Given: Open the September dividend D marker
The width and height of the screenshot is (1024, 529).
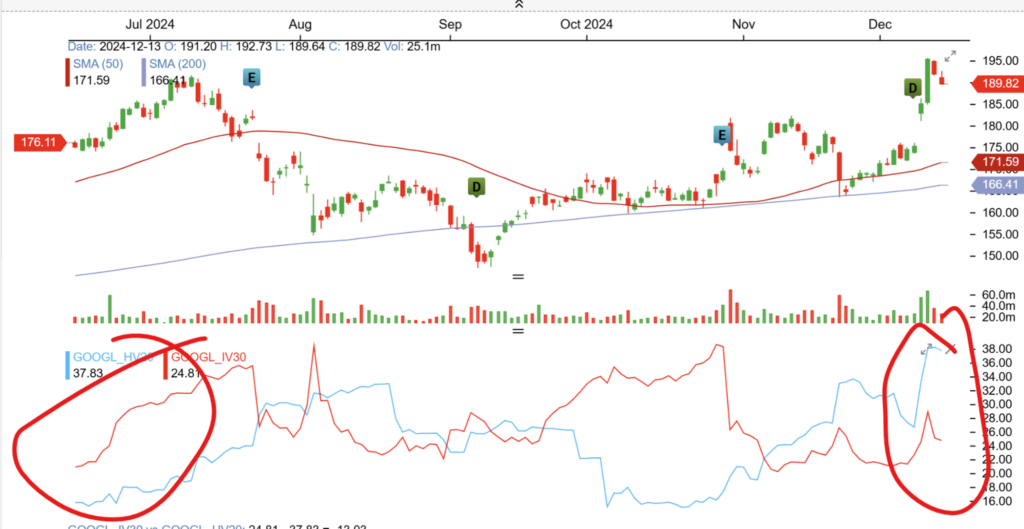Looking at the screenshot, I should pyautogui.click(x=477, y=188).
